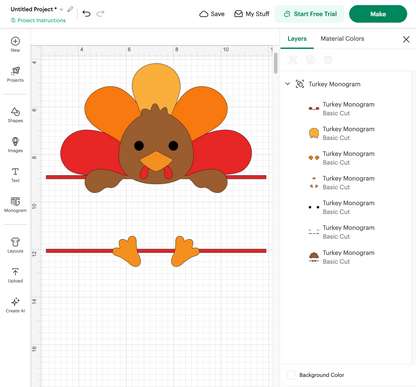Open the Images library icon

pos(15,141)
